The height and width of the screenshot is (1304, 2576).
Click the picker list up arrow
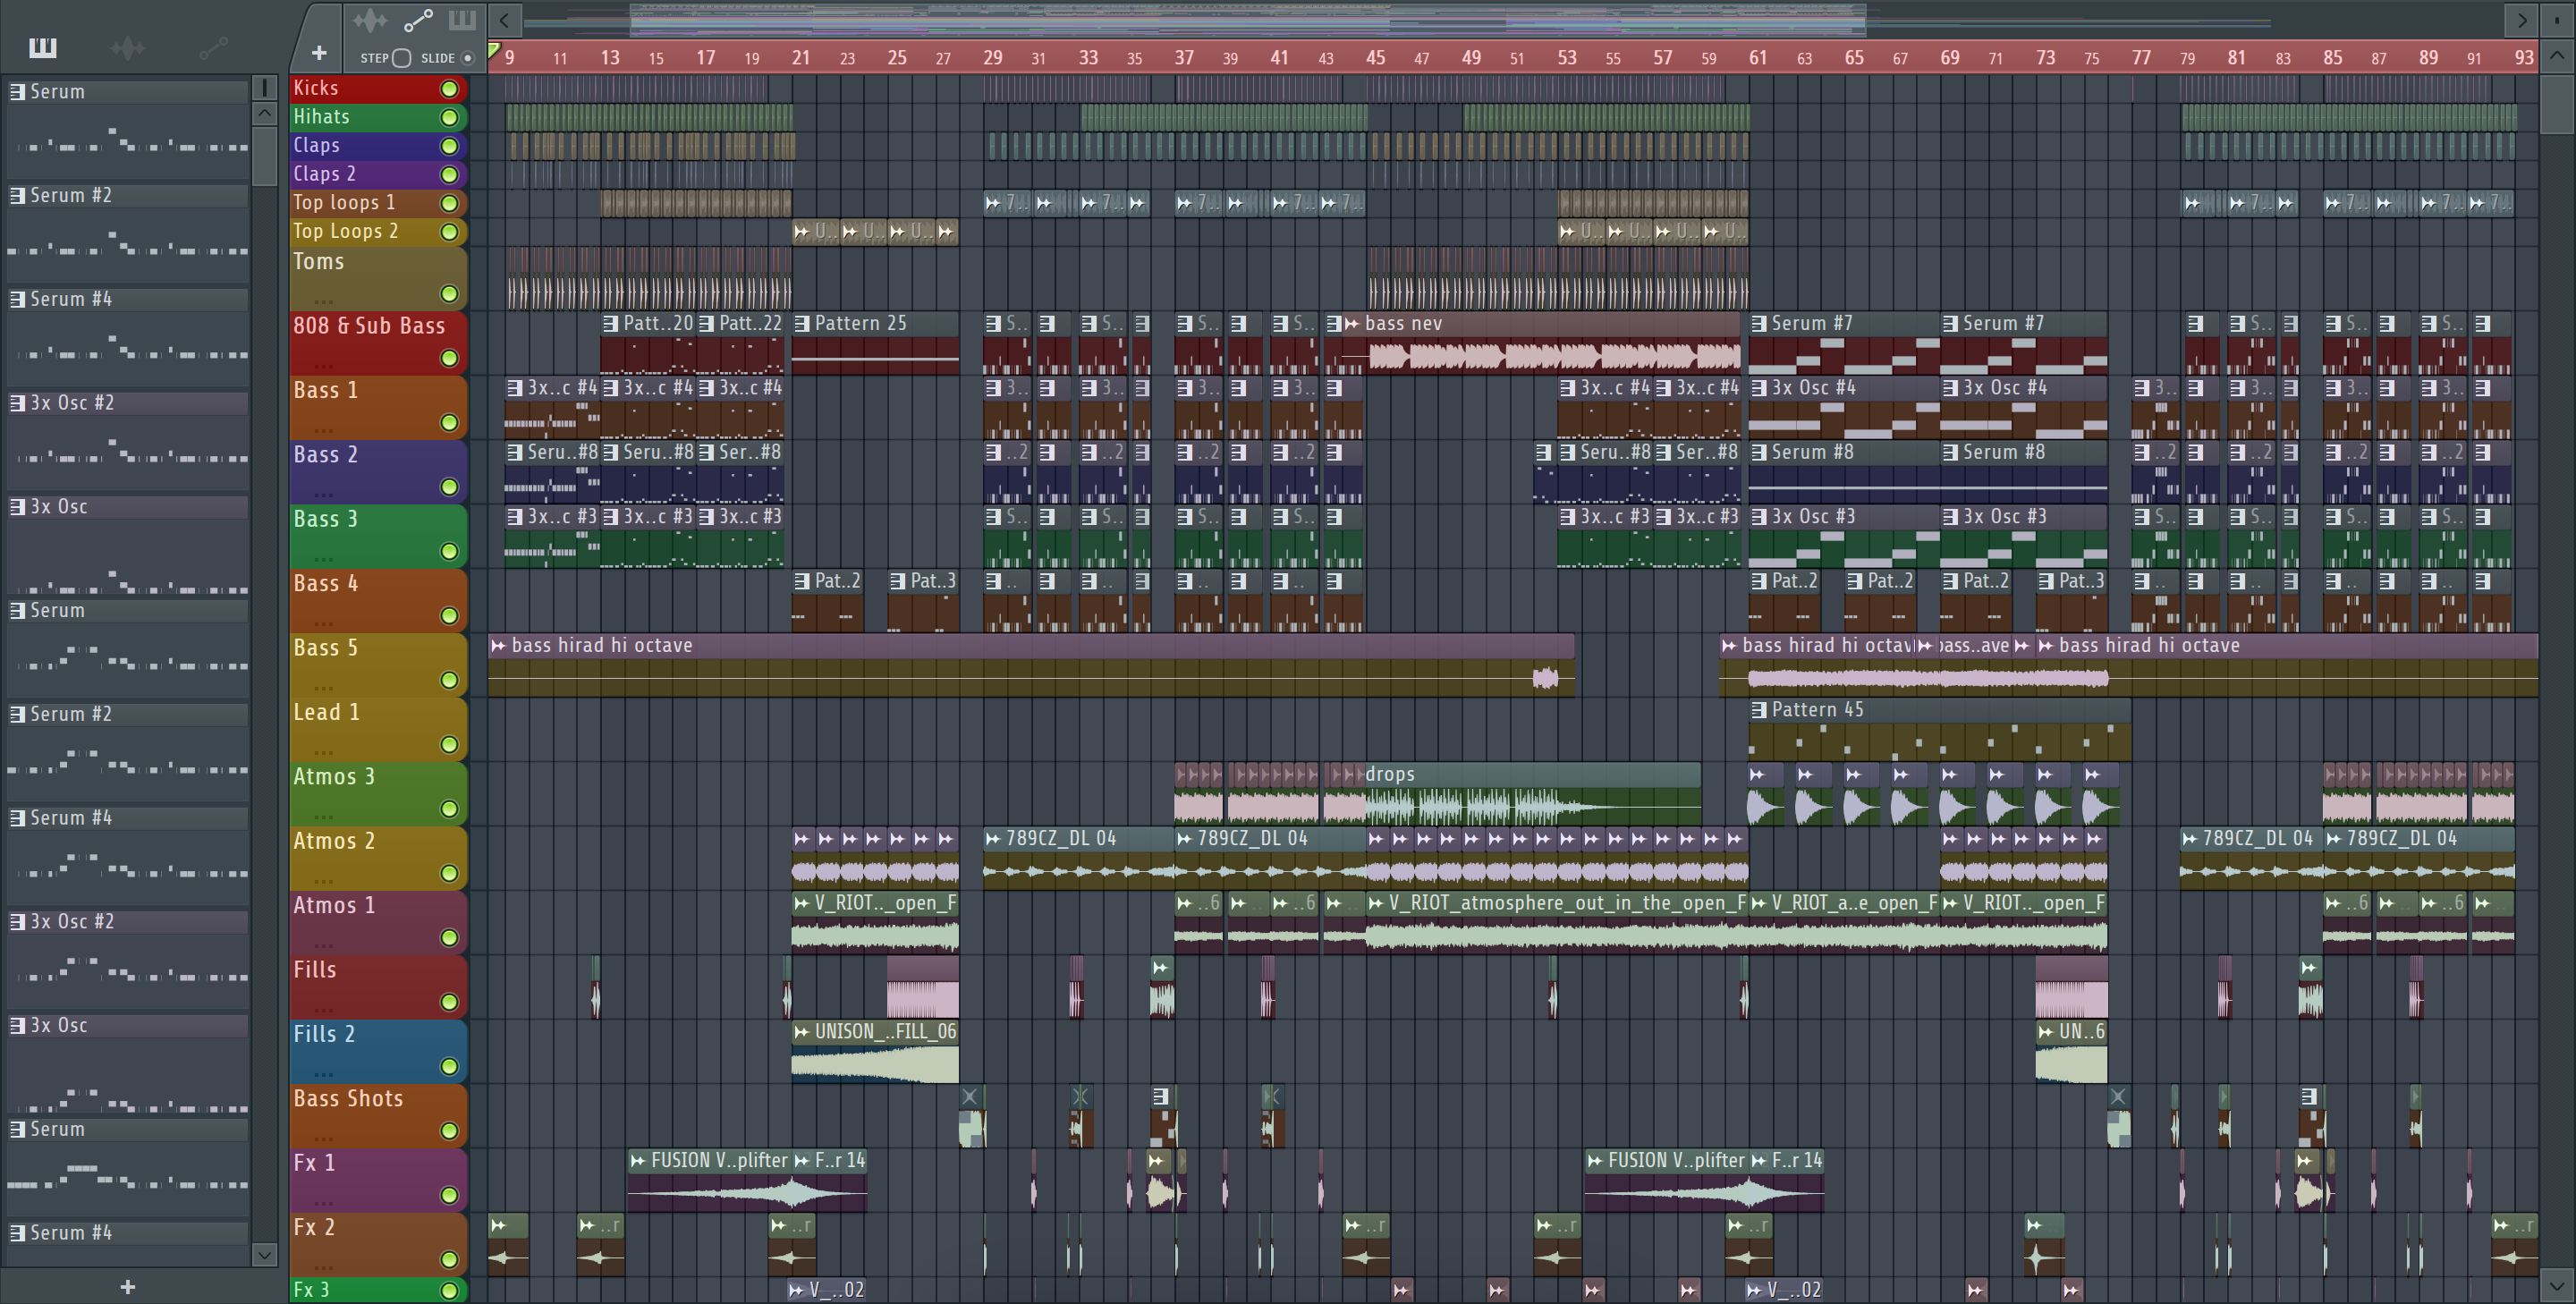pos(264,113)
